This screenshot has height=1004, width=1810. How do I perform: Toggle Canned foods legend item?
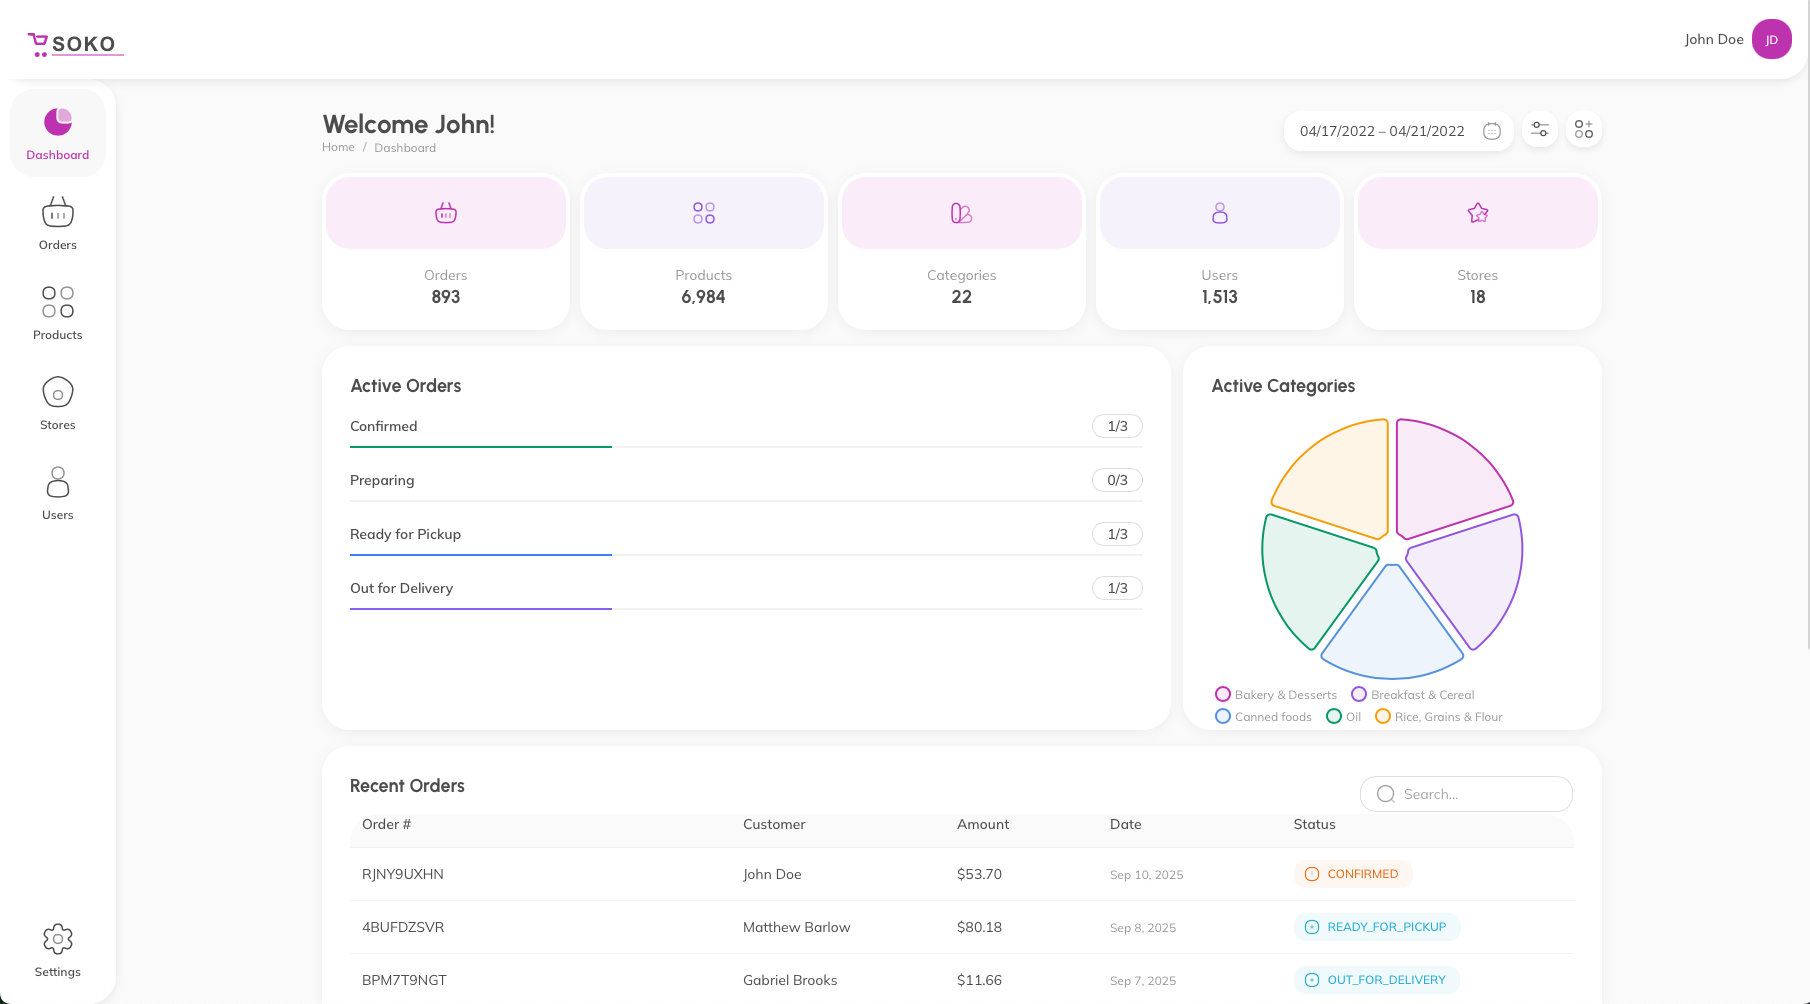click(x=1264, y=717)
